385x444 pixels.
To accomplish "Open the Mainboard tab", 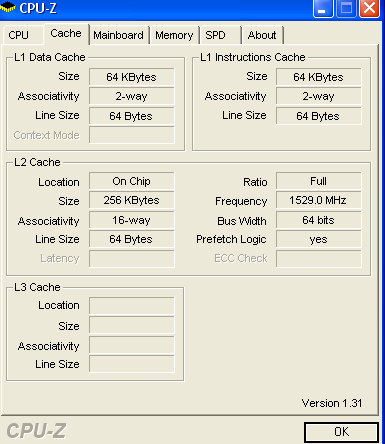I will [x=118, y=35].
